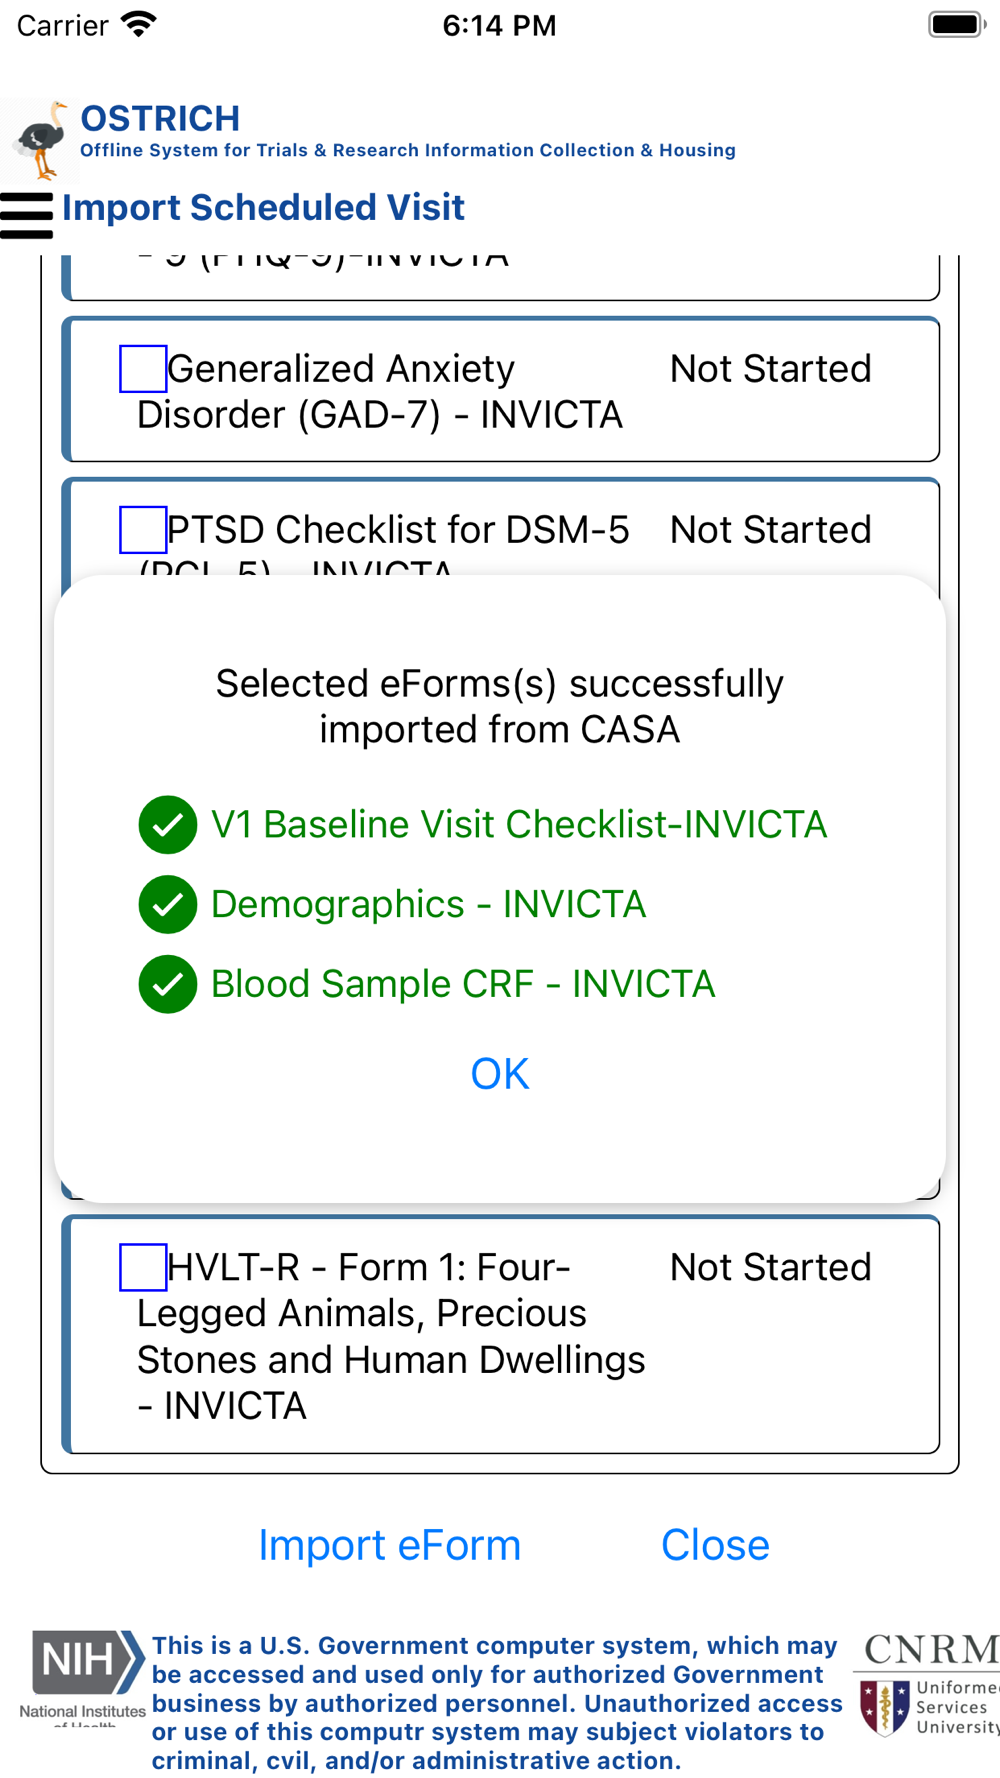Image resolution: width=1000 pixels, height=1778 pixels.
Task: Tap the OSTRICH app title text
Action: tap(160, 119)
